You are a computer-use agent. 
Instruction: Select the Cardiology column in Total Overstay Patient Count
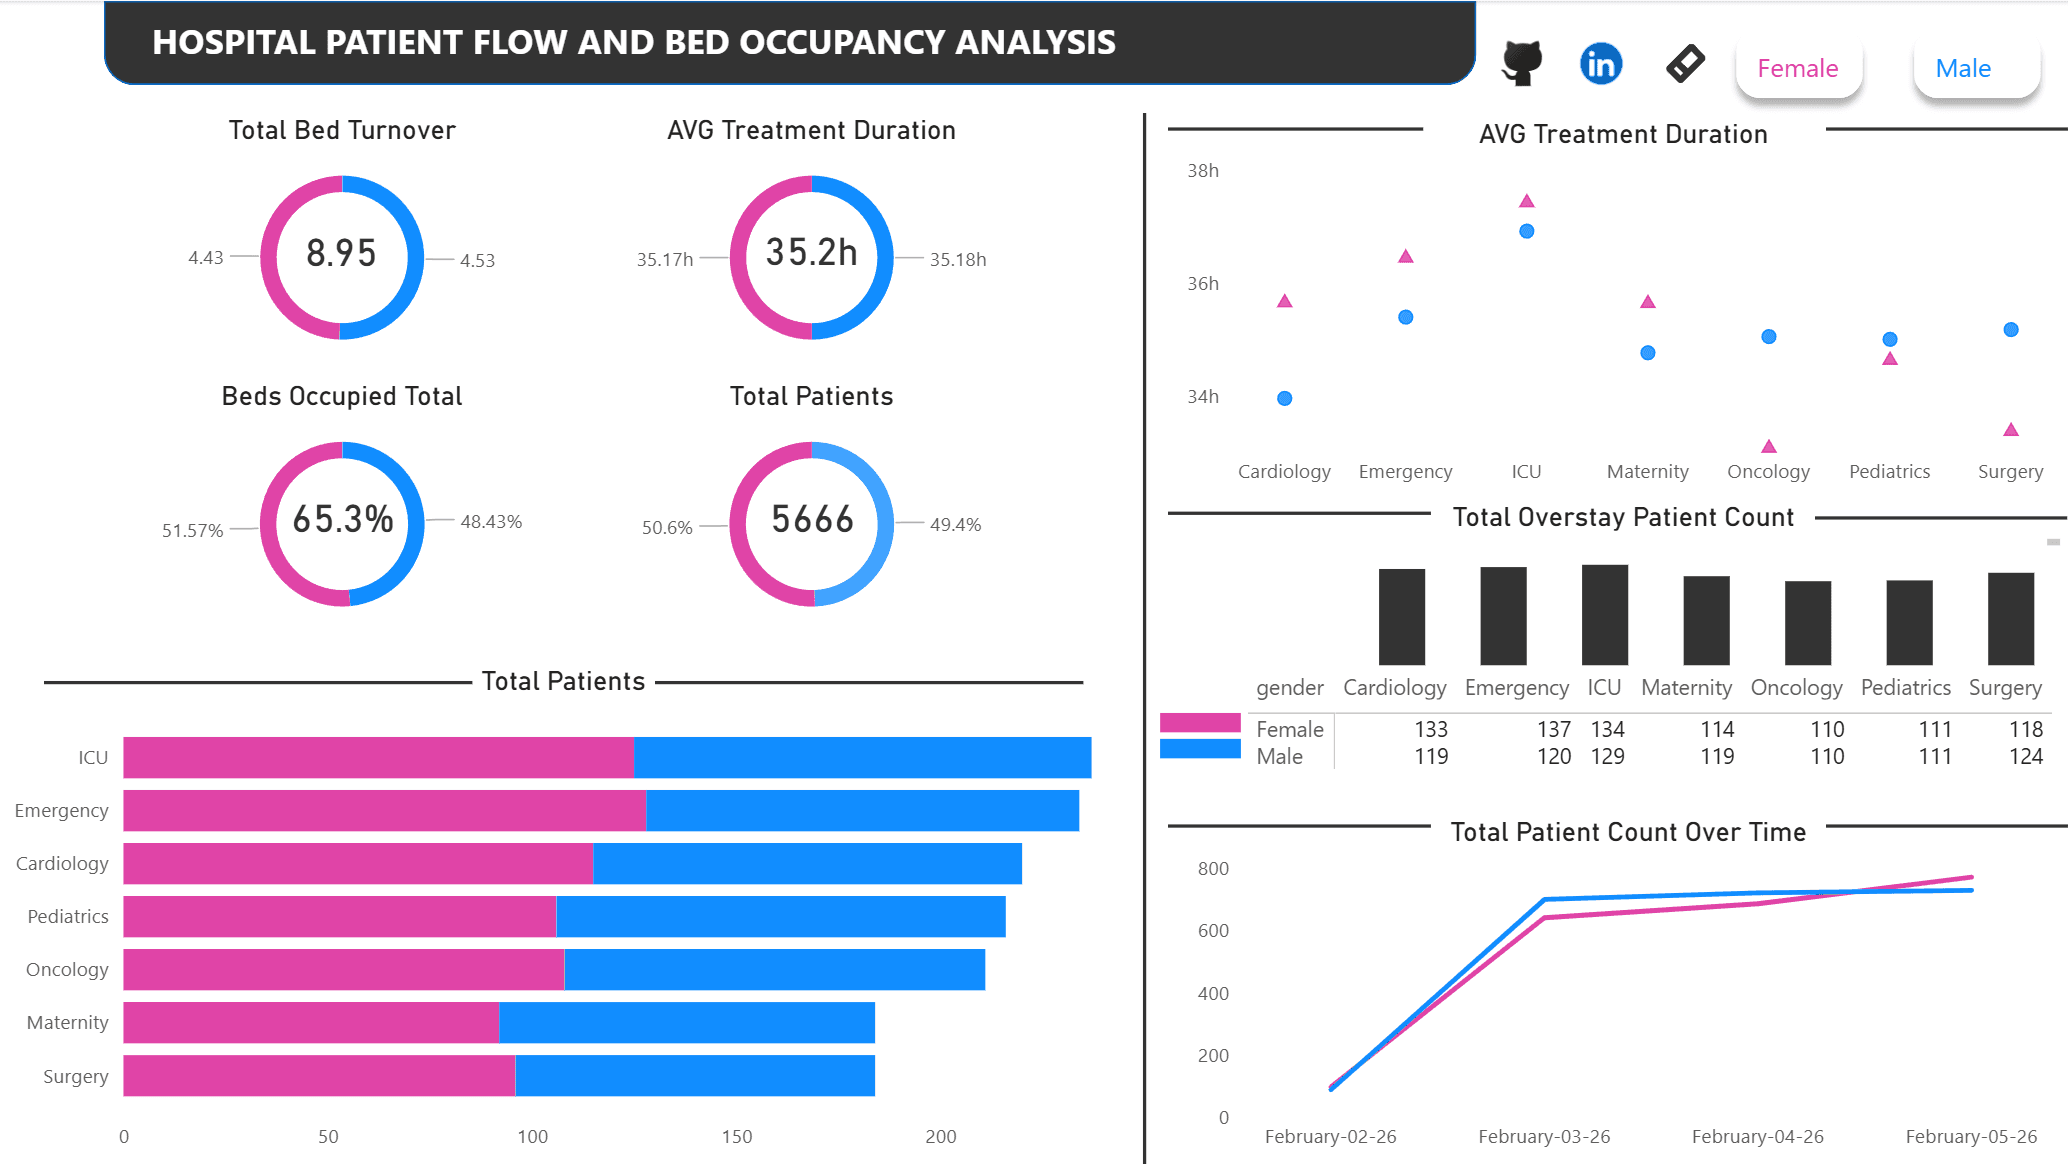[1401, 615]
